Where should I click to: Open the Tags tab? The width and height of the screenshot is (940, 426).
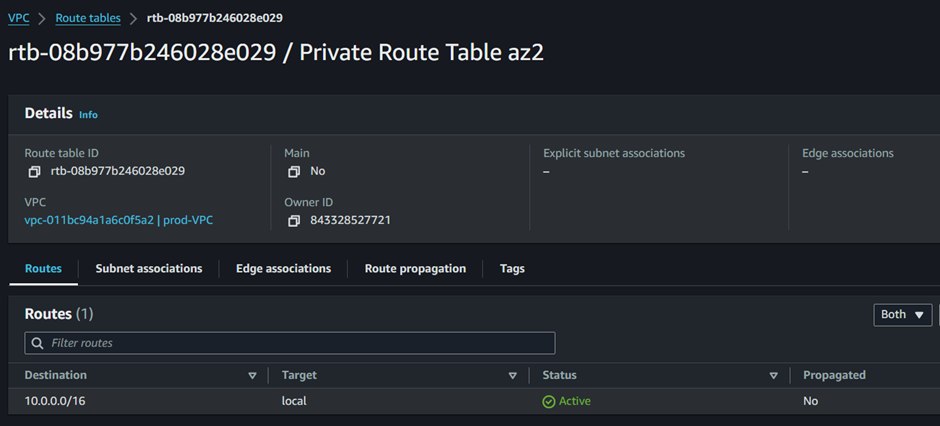click(512, 268)
